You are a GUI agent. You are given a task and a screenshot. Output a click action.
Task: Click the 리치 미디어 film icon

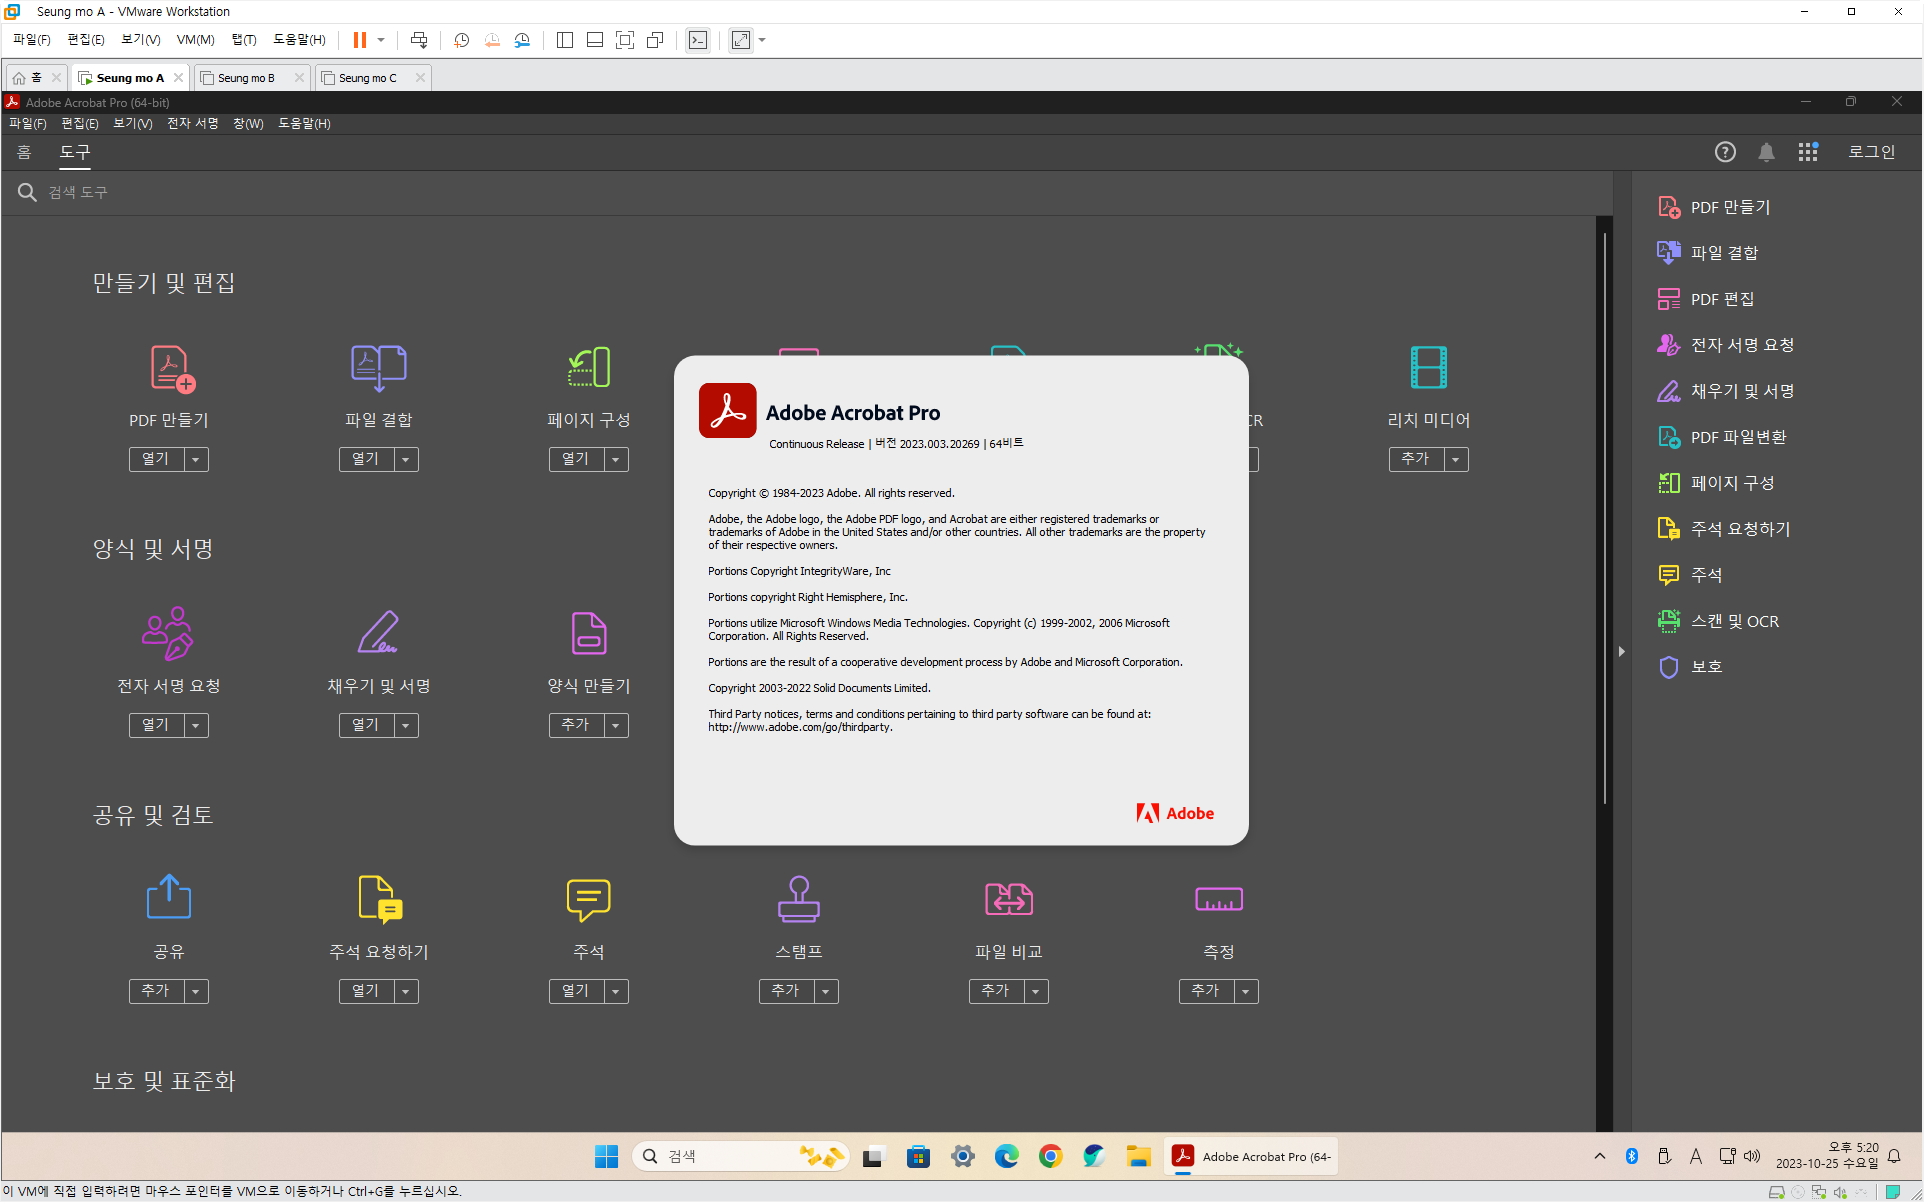click(1428, 368)
